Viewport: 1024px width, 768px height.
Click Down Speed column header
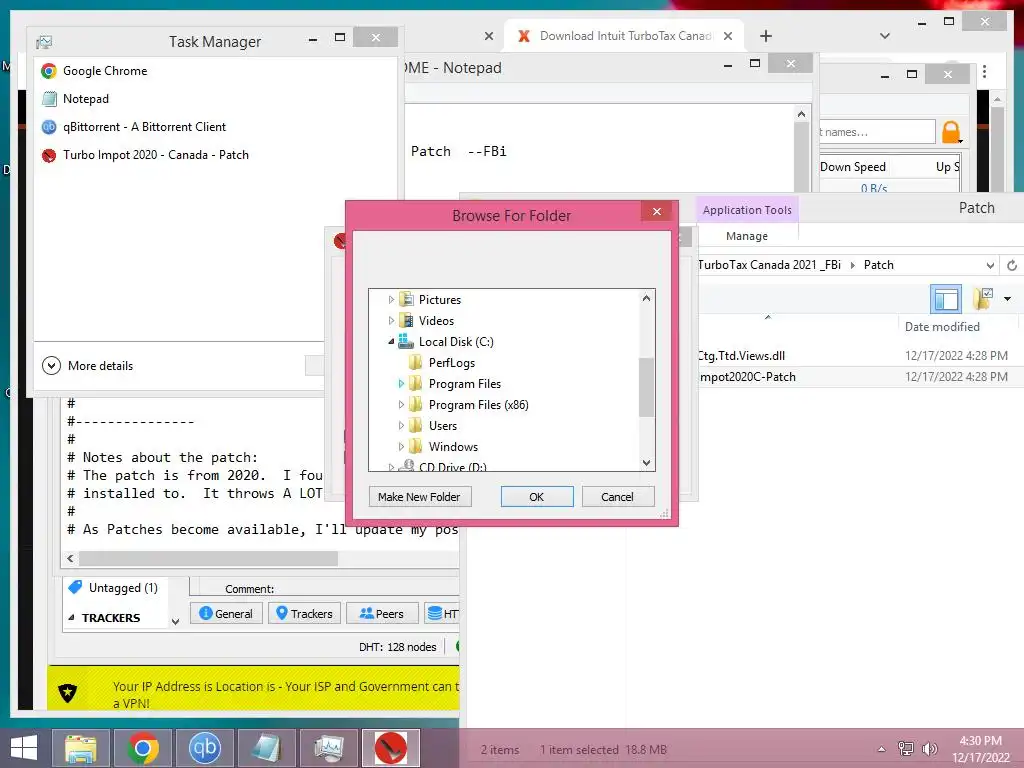(x=853, y=167)
